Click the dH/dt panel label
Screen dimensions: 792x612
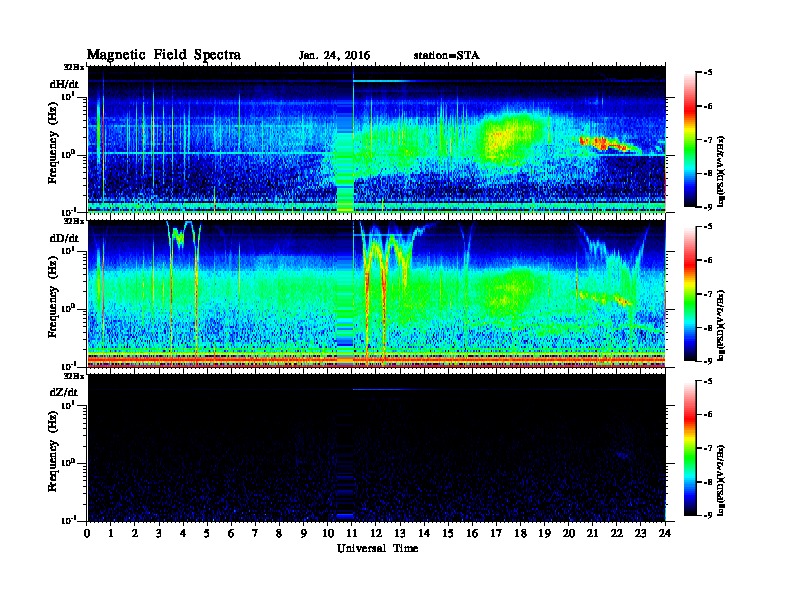(64, 84)
